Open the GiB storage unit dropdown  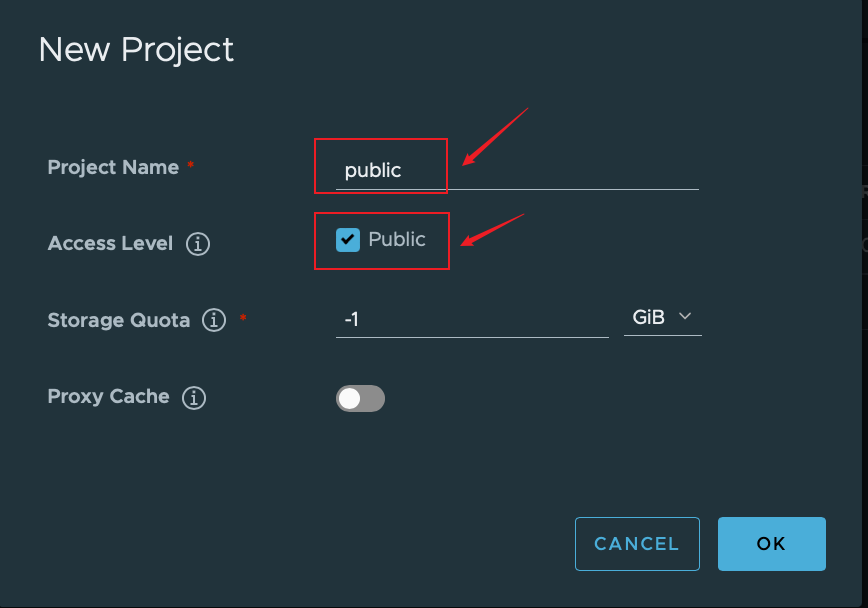pyautogui.click(x=662, y=317)
